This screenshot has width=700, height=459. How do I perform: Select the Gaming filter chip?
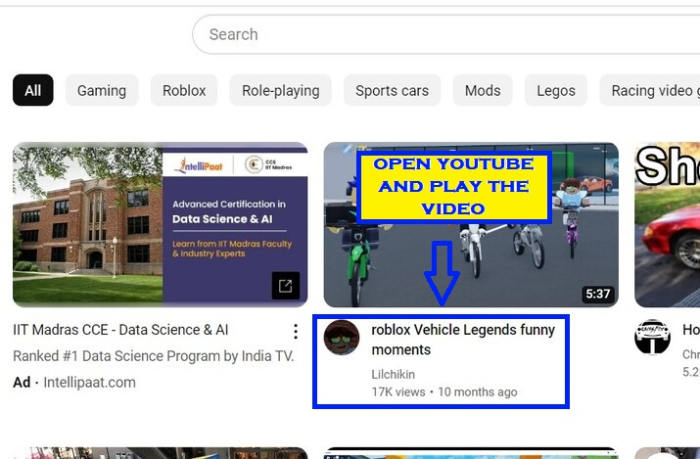102,90
